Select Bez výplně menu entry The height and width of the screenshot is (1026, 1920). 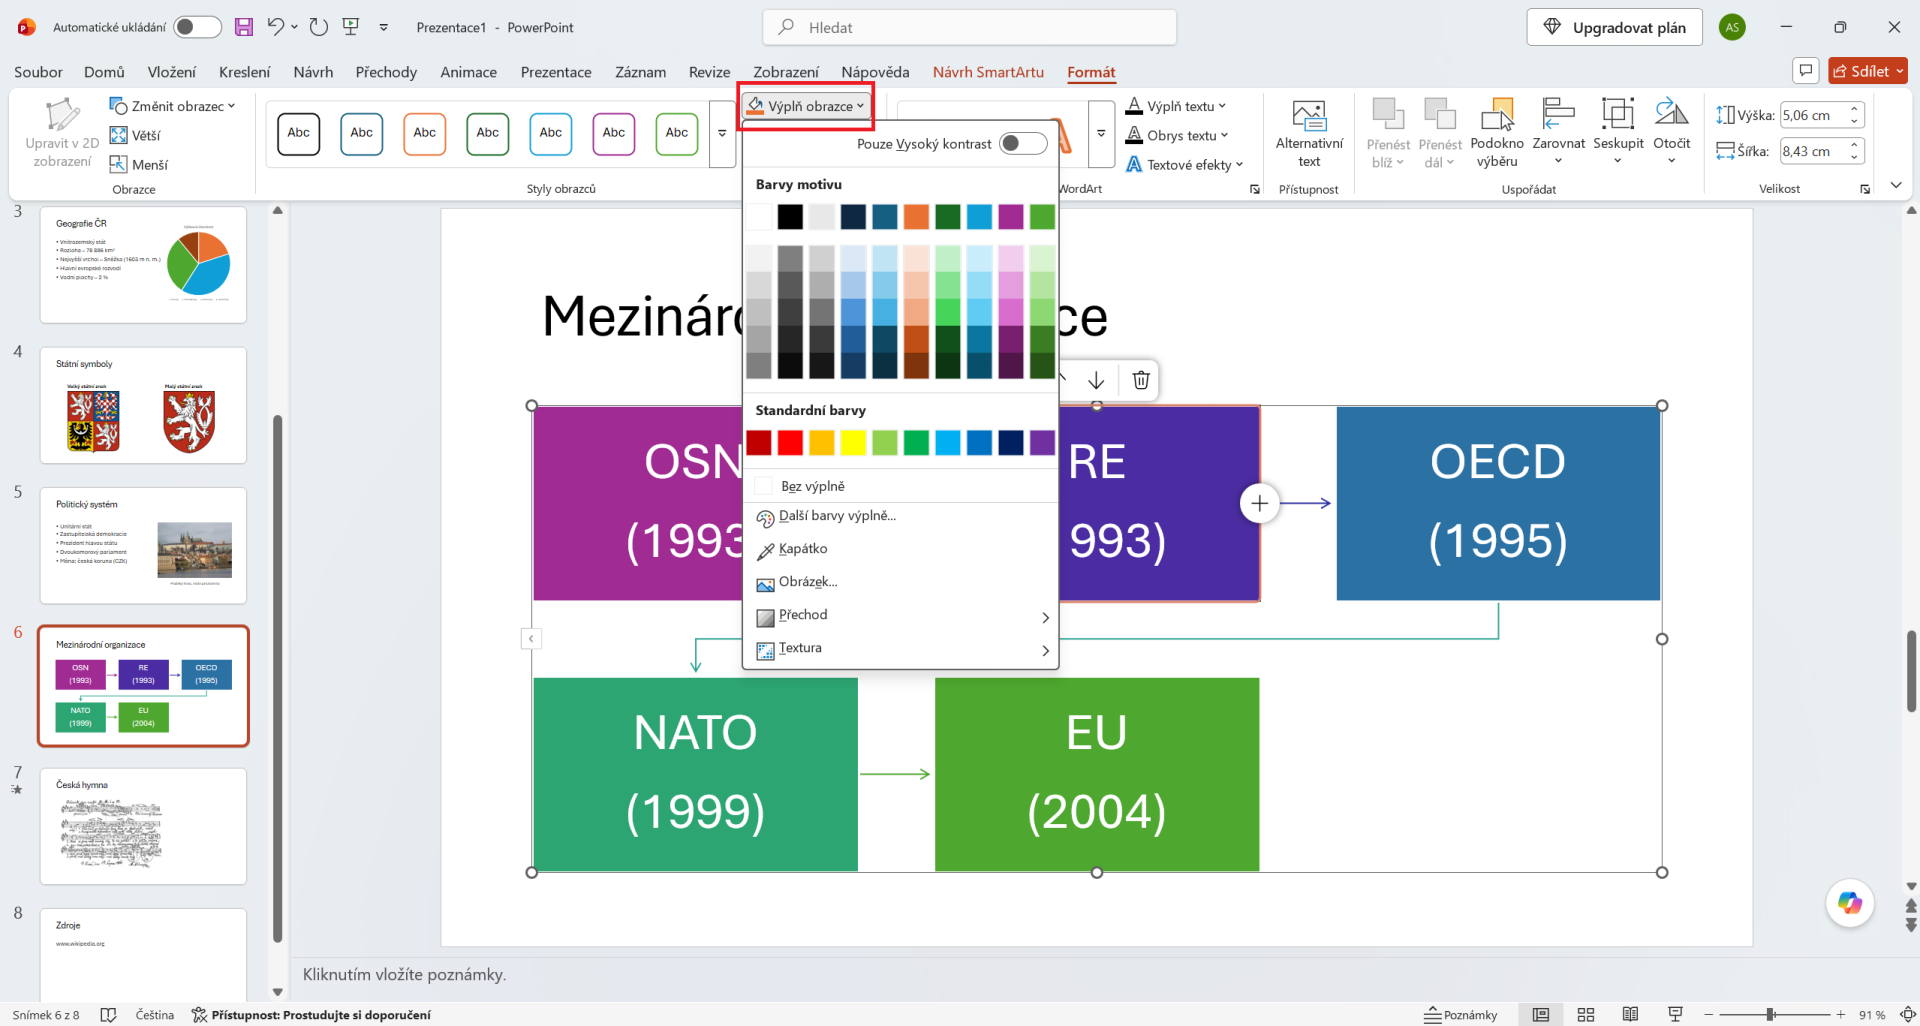click(x=900, y=486)
